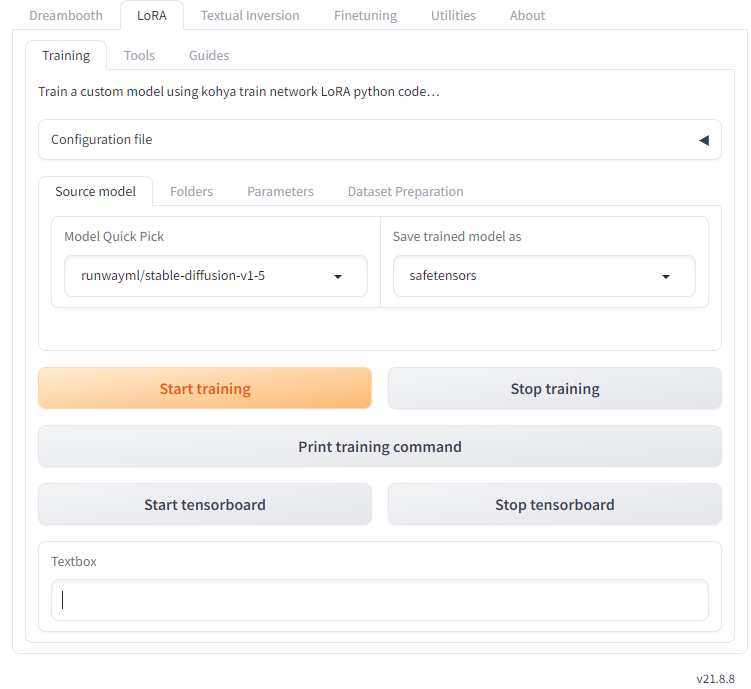Screen dimensions: 751x689
Task: Open the Dataset Preparation tab
Action: tap(406, 192)
